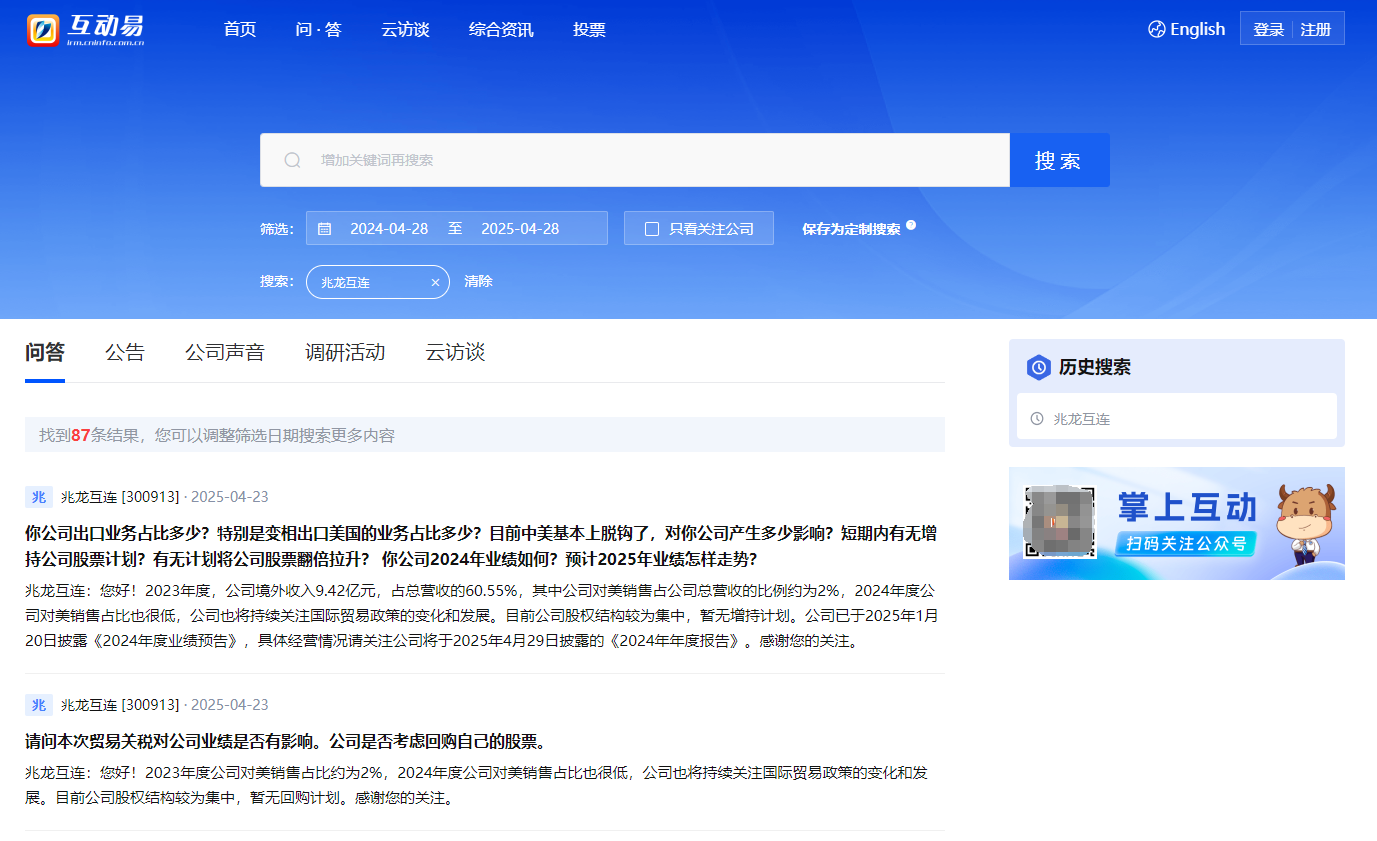Remove the 兆龙互连 search tag with X
Viewport: 1377px width, 841px height.
coord(435,283)
